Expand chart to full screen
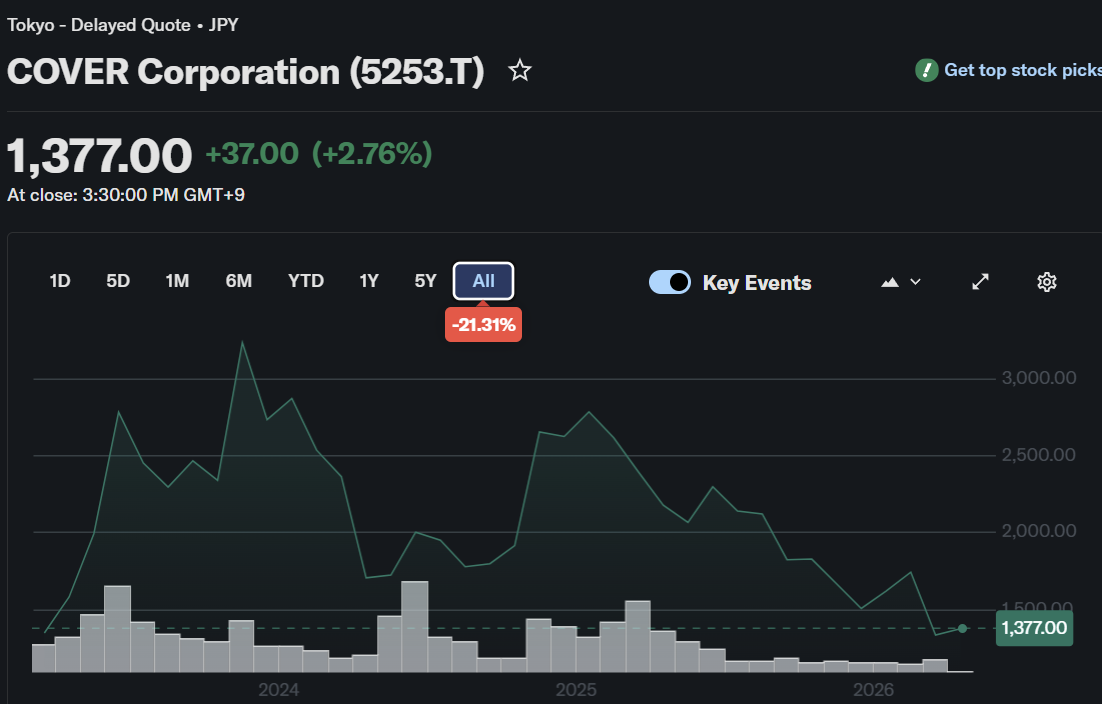This screenshot has height=704, width=1102. (x=980, y=282)
